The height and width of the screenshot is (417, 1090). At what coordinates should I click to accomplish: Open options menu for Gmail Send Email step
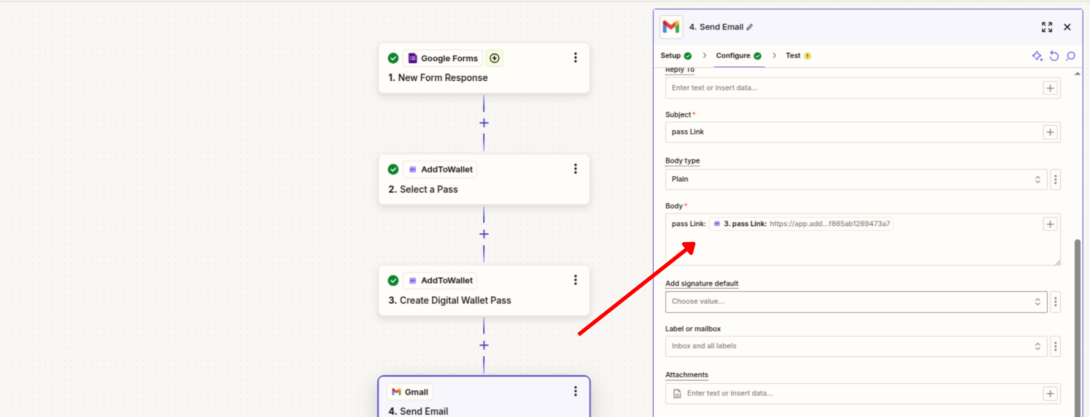(575, 391)
